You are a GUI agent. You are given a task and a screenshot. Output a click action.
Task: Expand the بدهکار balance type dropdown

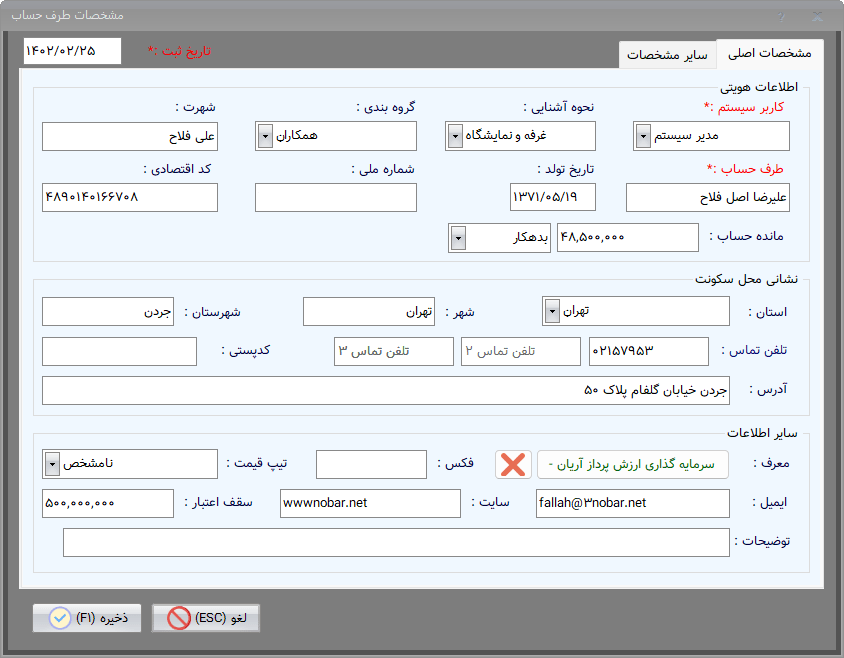click(x=458, y=238)
